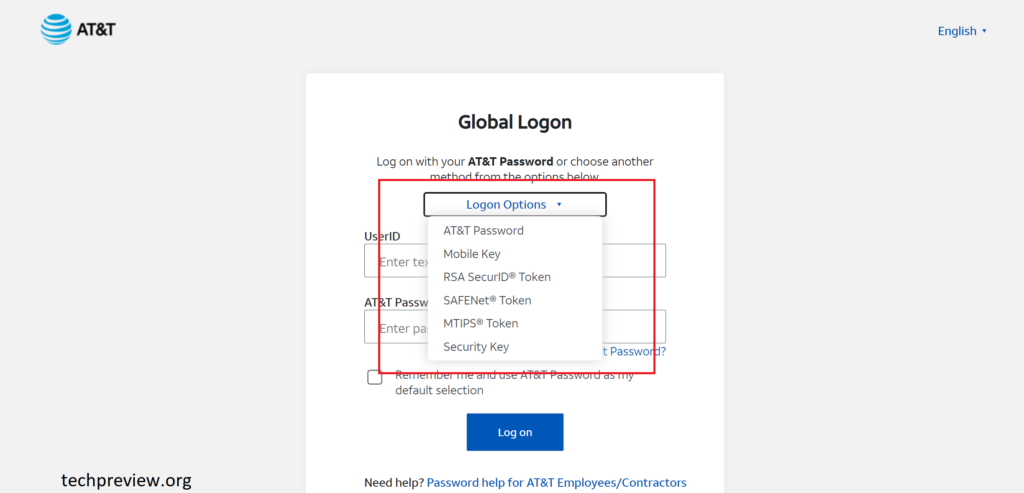Choose MTIPS Token logon method
The height and width of the screenshot is (493, 1024).
[x=481, y=323]
